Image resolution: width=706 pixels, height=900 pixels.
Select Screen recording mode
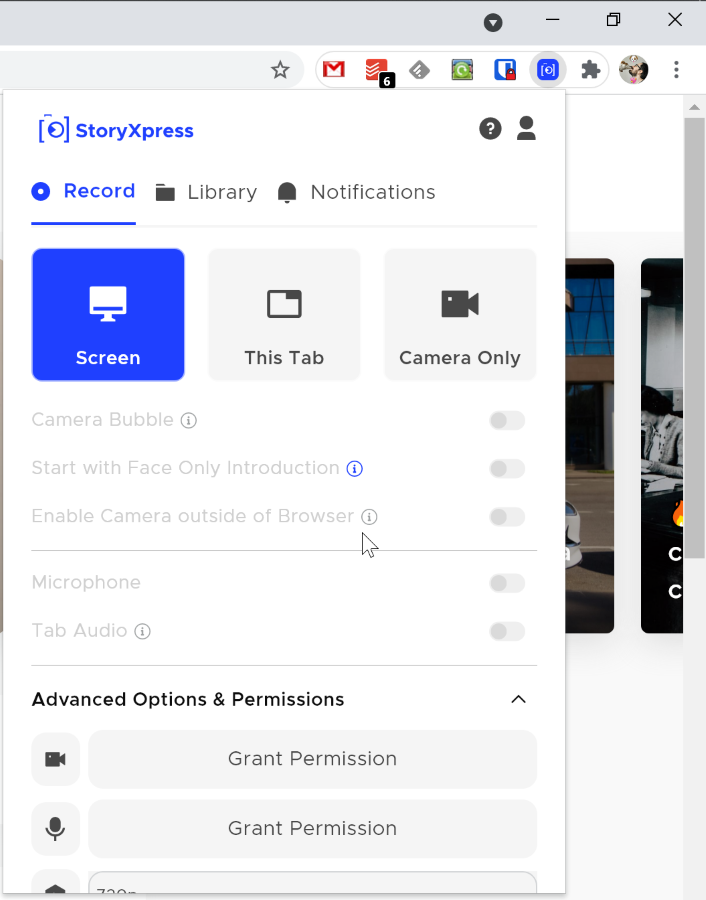[x=108, y=315]
